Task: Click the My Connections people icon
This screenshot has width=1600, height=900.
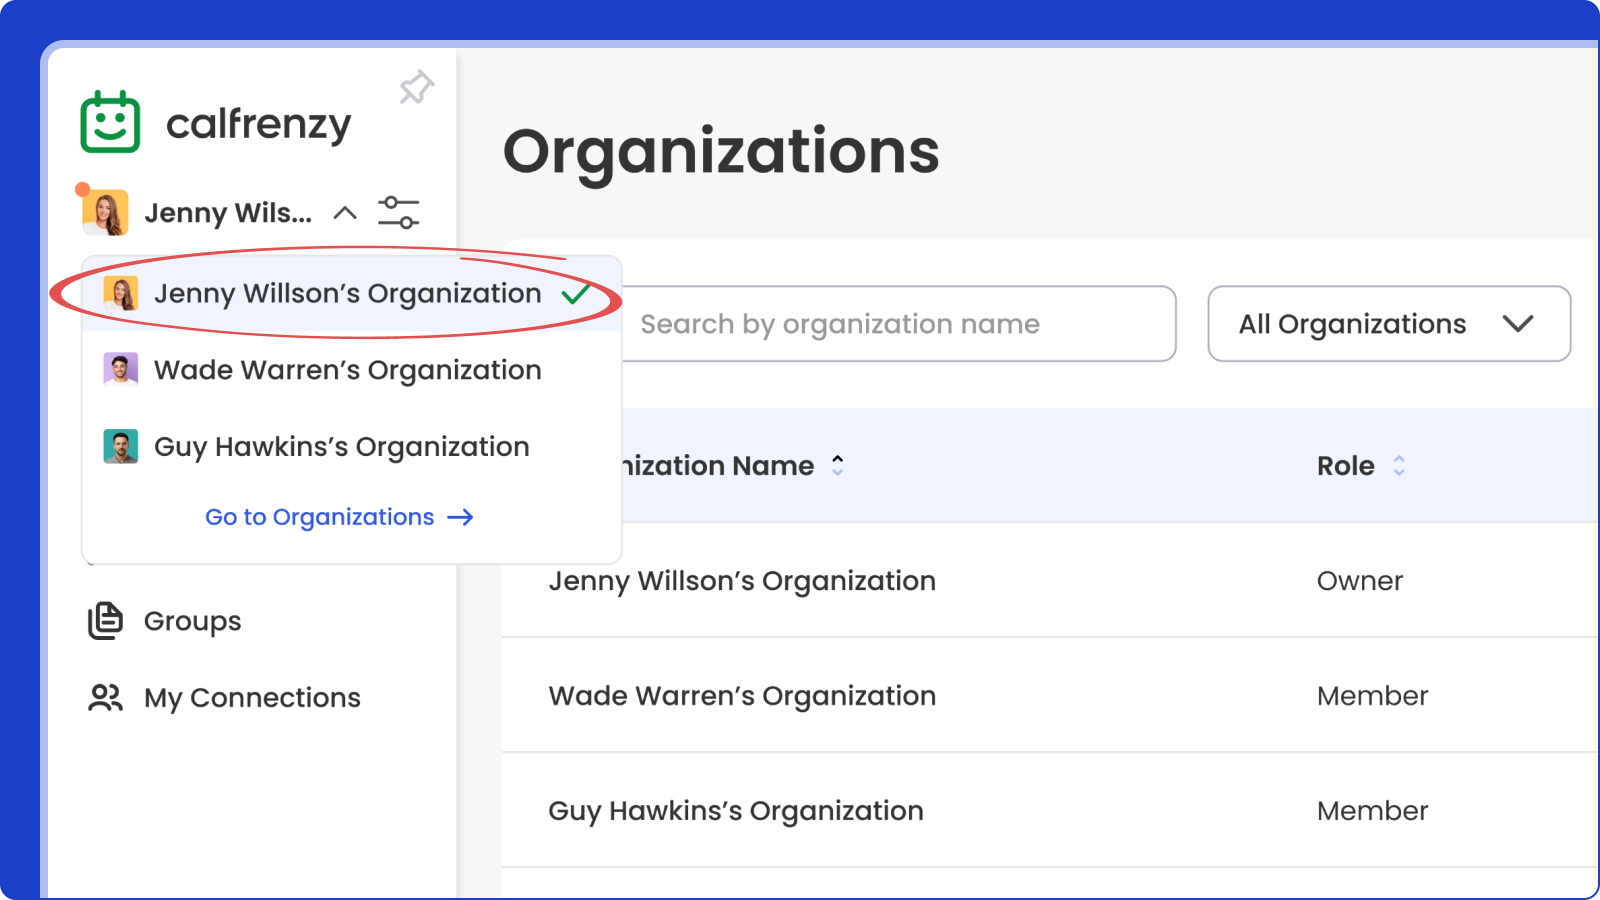Action: coord(105,697)
